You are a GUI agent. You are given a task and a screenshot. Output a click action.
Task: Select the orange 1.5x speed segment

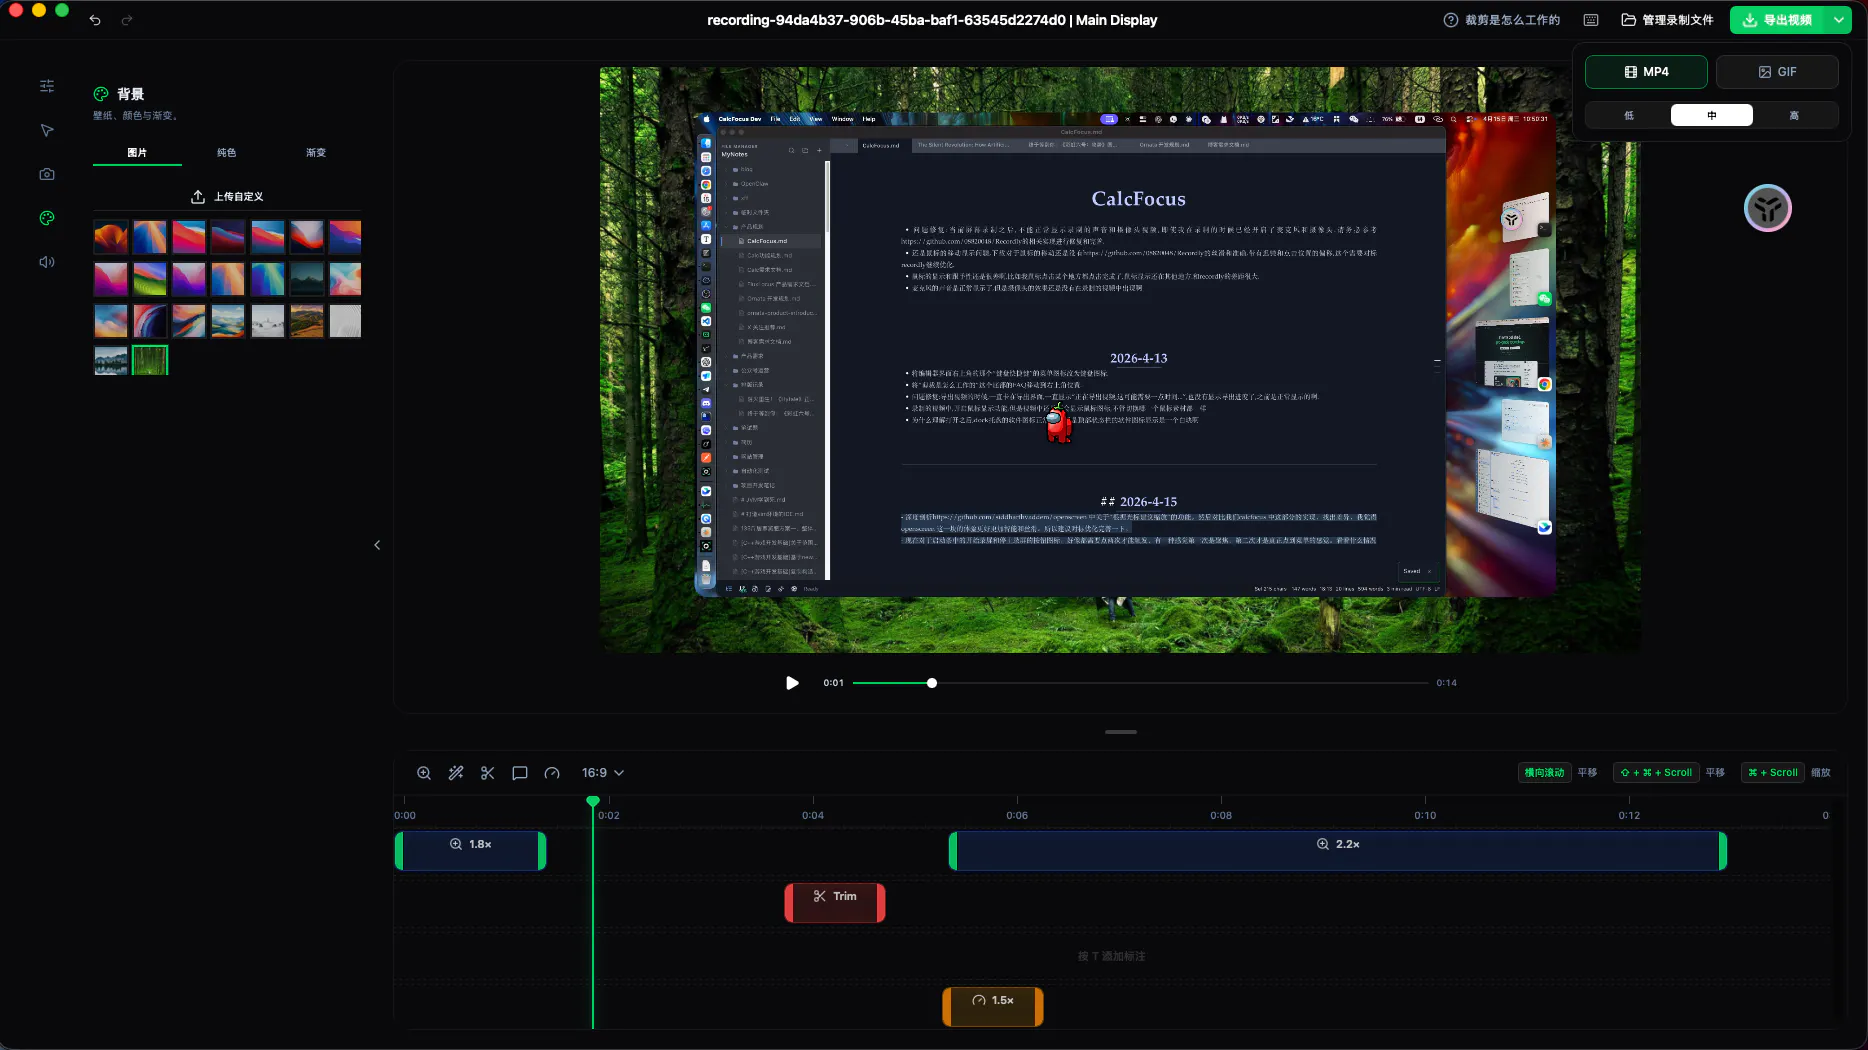click(x=993, y=1007)
